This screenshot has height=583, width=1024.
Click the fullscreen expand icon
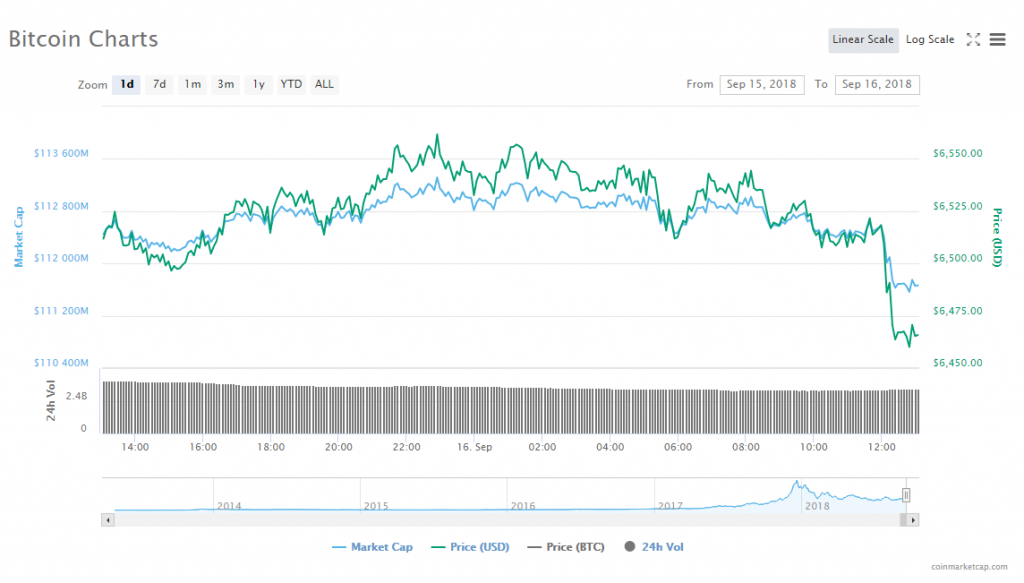[973, 40]
